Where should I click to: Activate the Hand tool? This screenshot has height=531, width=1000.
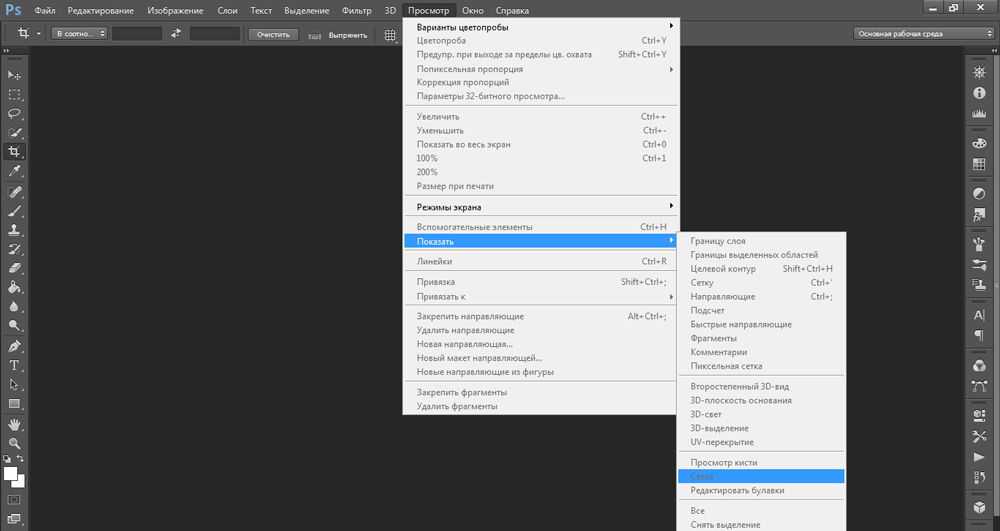point(14,422)
